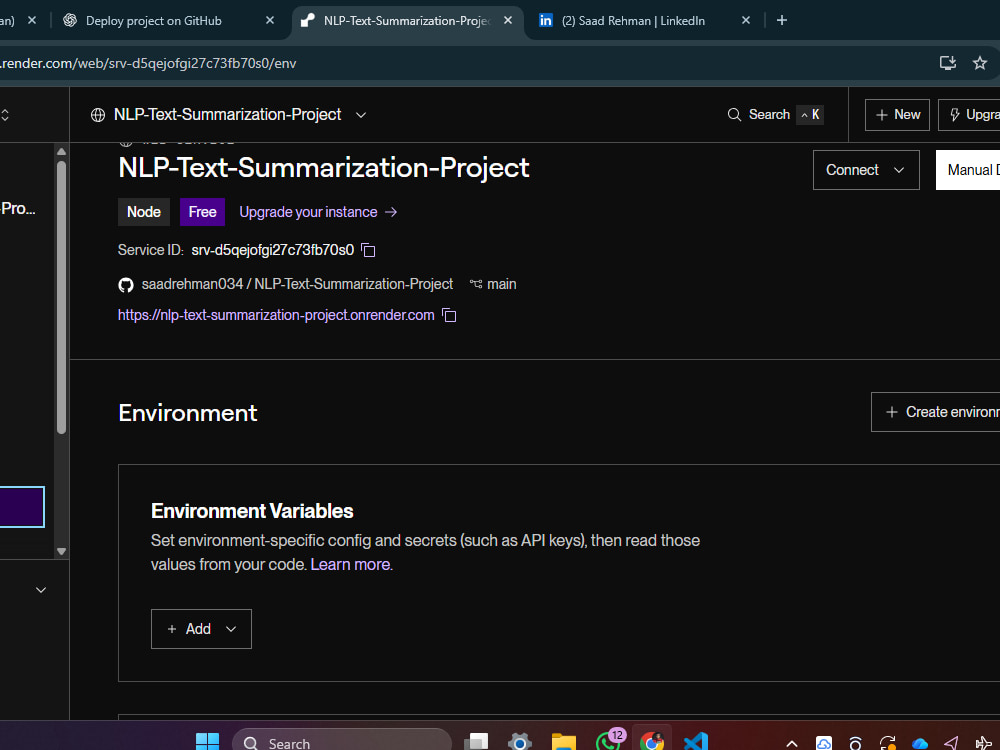This screenshot has height=750, width=1000.
Task: Open saadrehman034 / NLP-Text-Summarization-Project repo link
Action: point(297,284)
